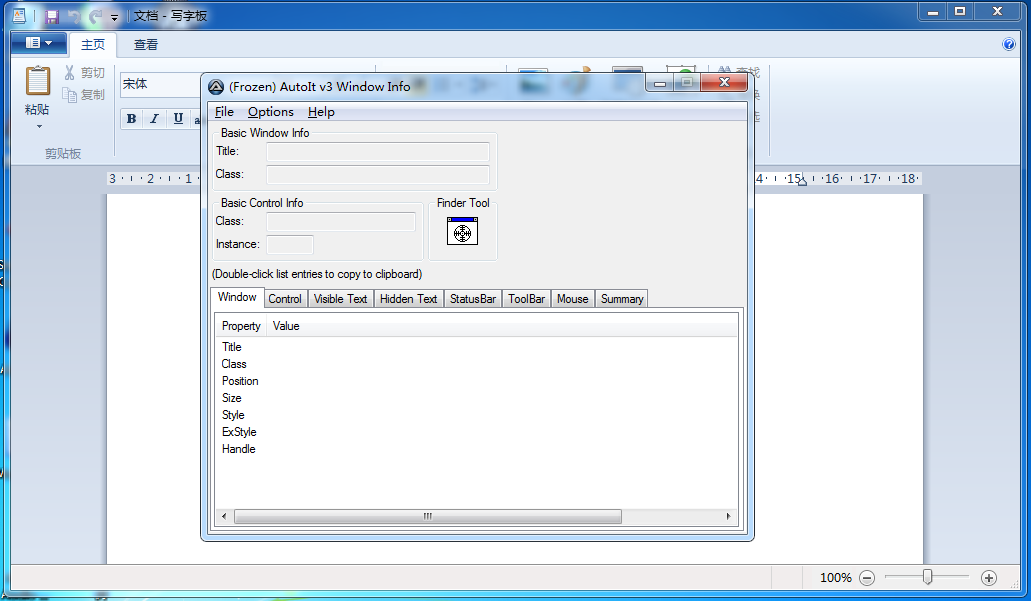The image size is (1031, 601).
Task: Maximize the WordPad window
Action: coord(960,11)
